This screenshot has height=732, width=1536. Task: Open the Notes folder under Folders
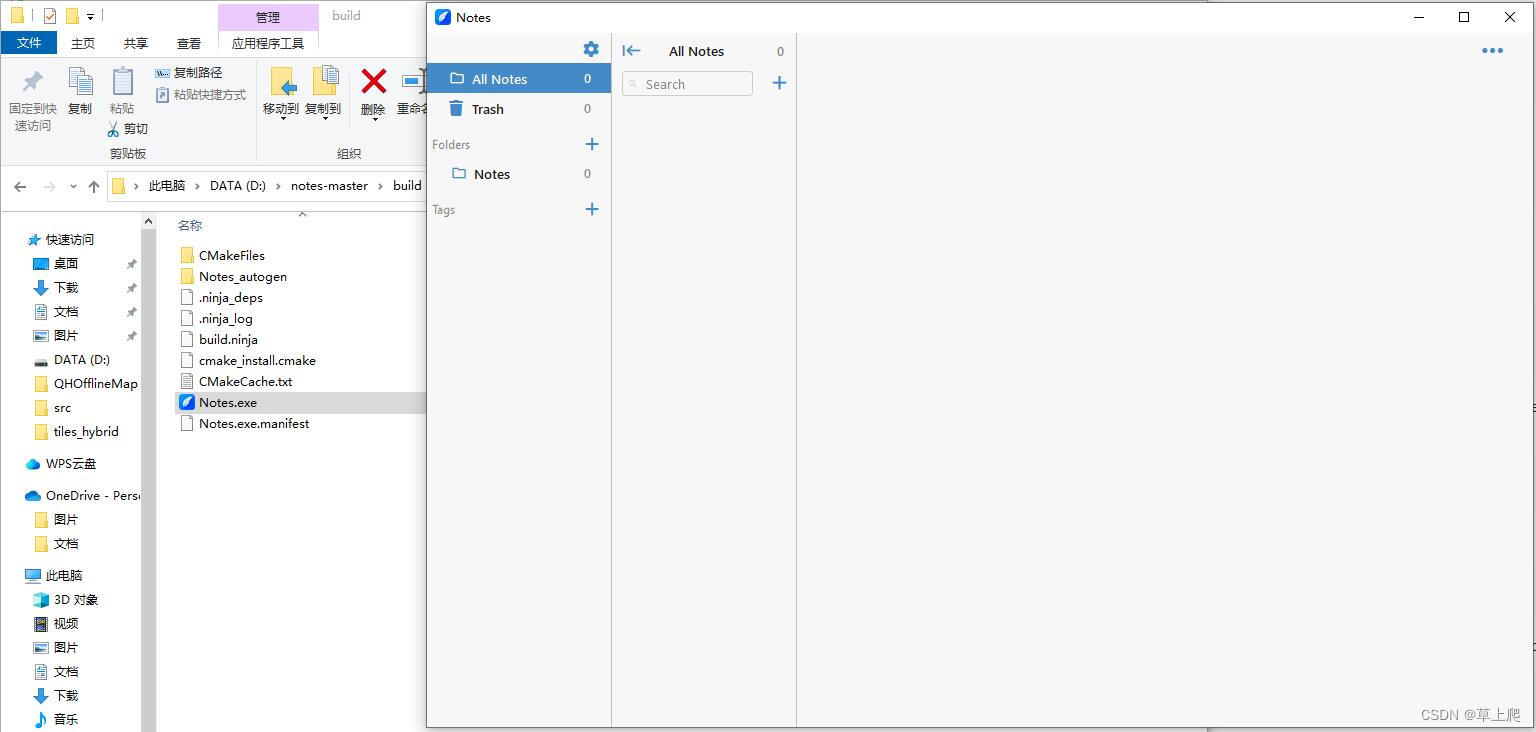(519, 174)
